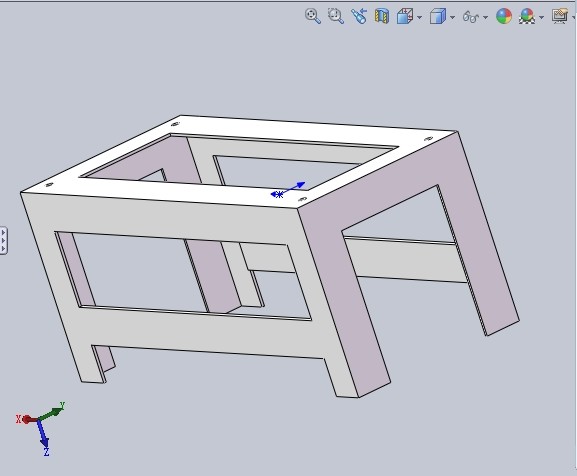Open View Settings monitor icon
This screenshot has width=577, height=476.
pyautogui.click(x=560, y=16)
